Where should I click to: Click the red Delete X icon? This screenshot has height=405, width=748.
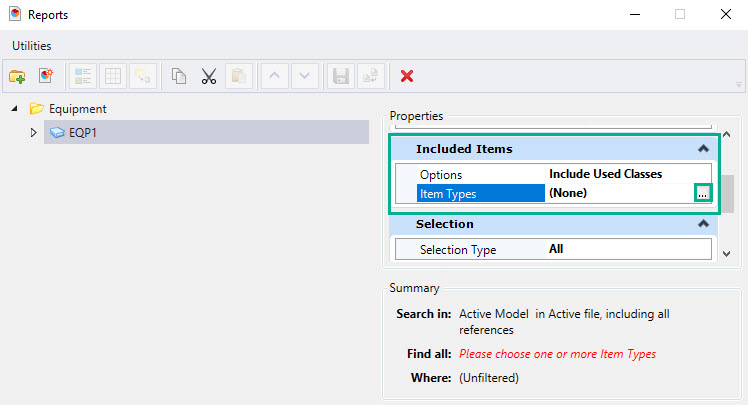(x=406, y=76)
